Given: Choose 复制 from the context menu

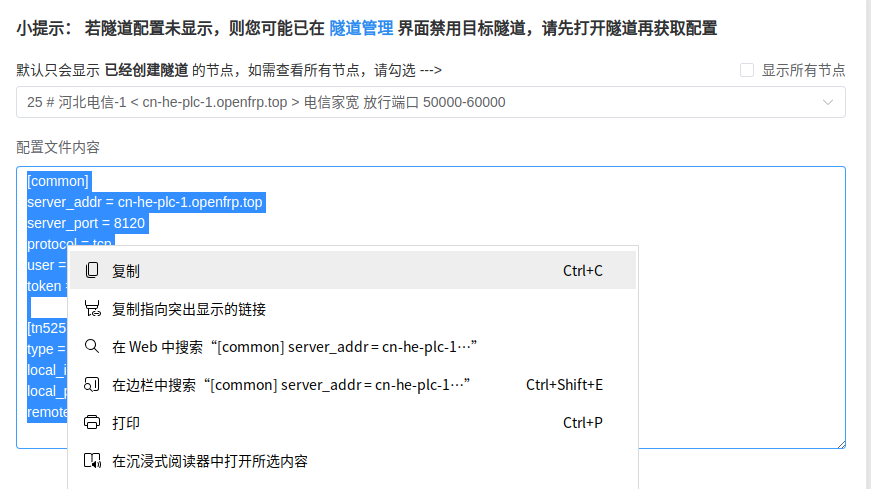Looking at the screenshot, I should coord(126,271).
